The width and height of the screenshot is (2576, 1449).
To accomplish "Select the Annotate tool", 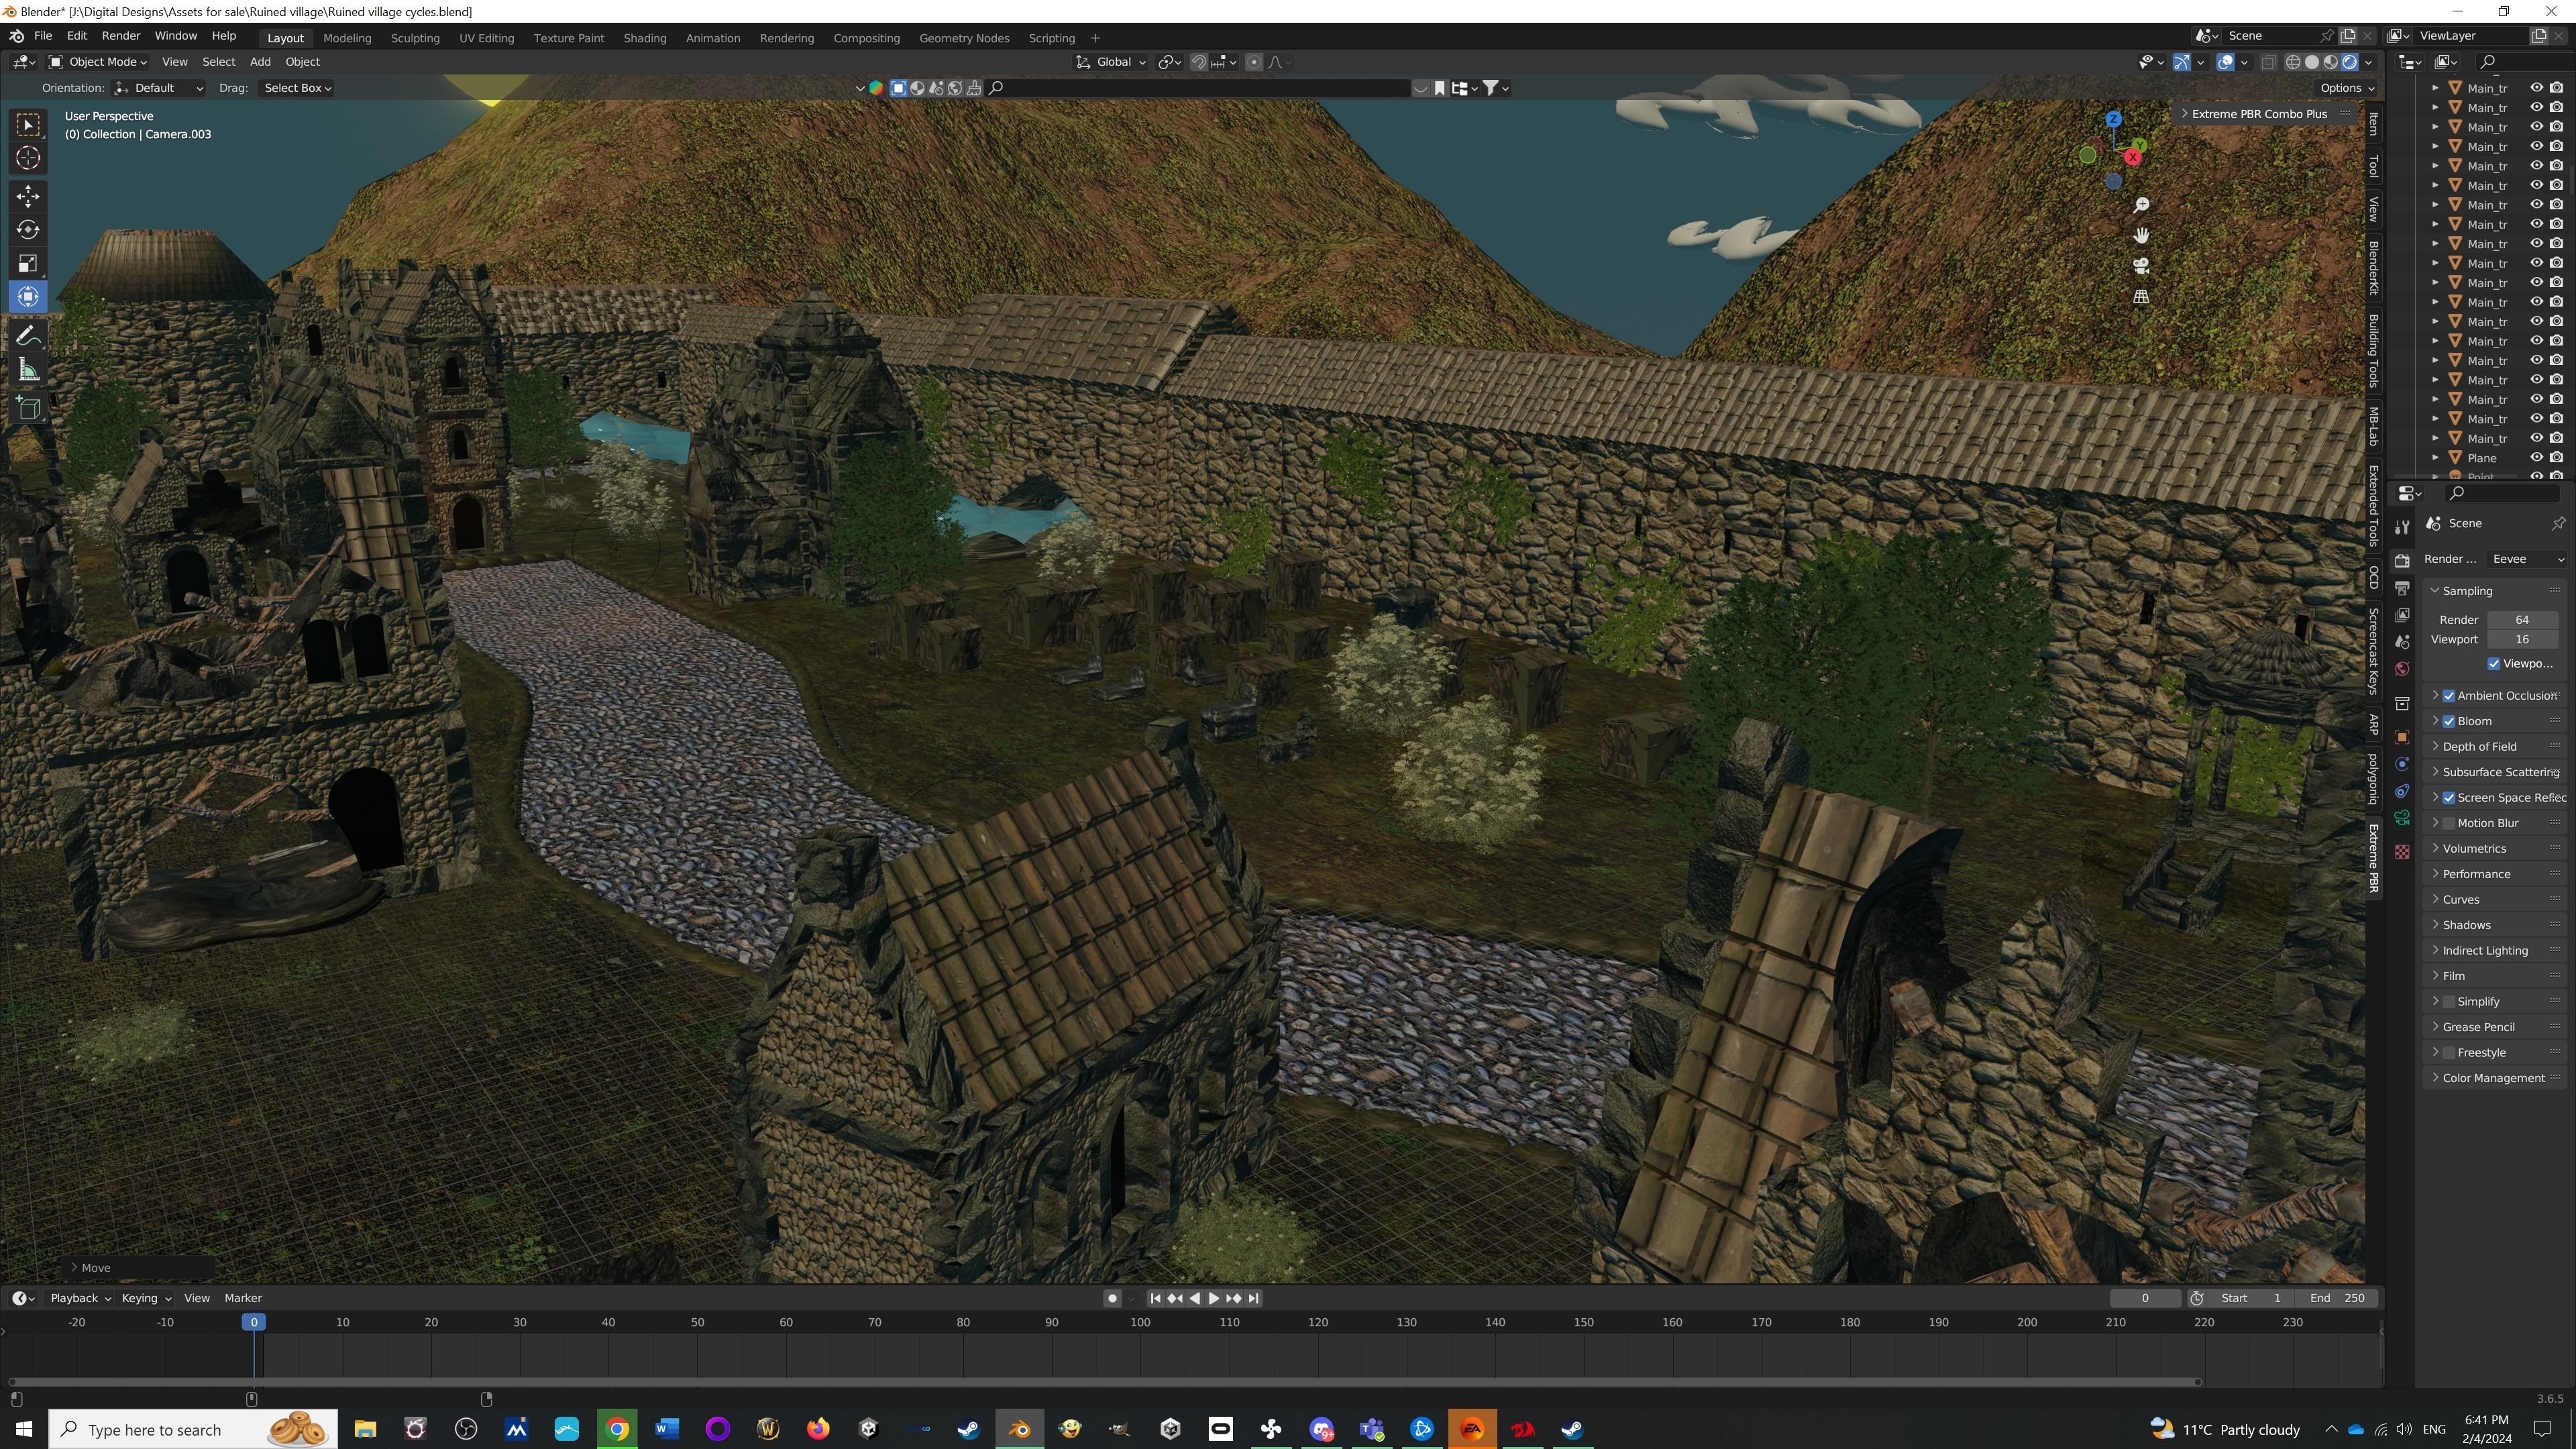I will click(x=28, y=336).
